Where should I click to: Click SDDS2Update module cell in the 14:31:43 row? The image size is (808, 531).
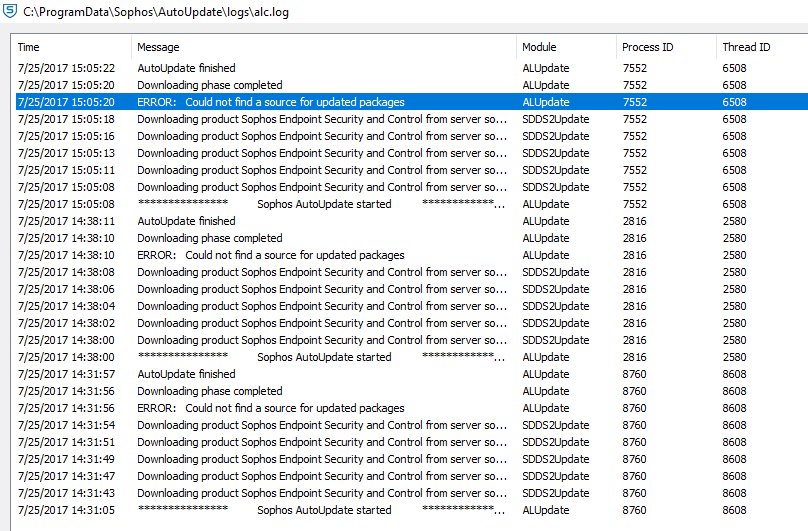click(556, 493)
